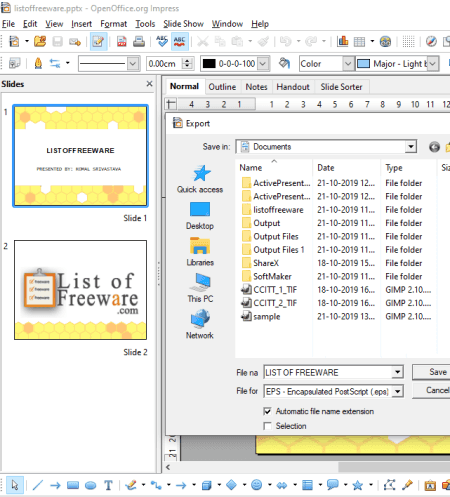
Task: Open a file with the Open folder icon
Action: (40, 42)
